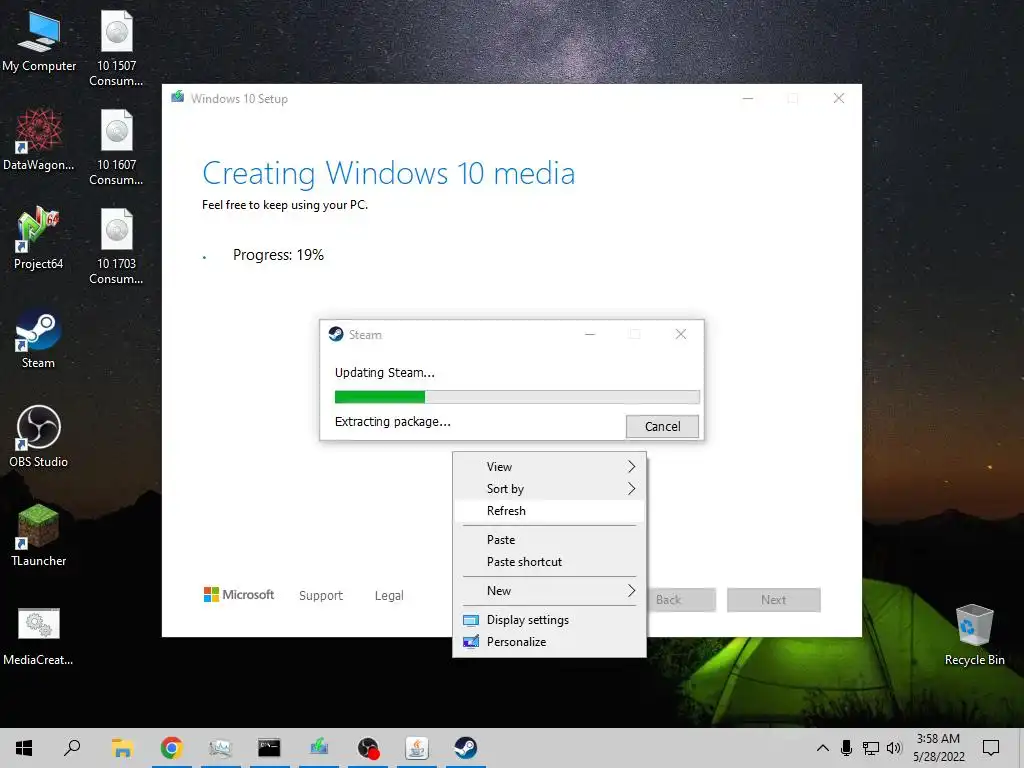This screenshot has width=1024, height=768.
Task: Choose Paste shortcut in context menu
Action: 549,562
